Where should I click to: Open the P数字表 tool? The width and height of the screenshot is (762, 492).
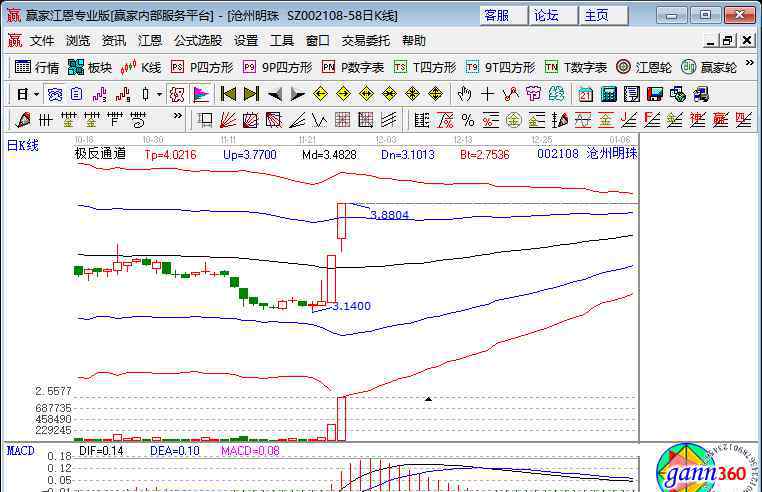(353, 67)
